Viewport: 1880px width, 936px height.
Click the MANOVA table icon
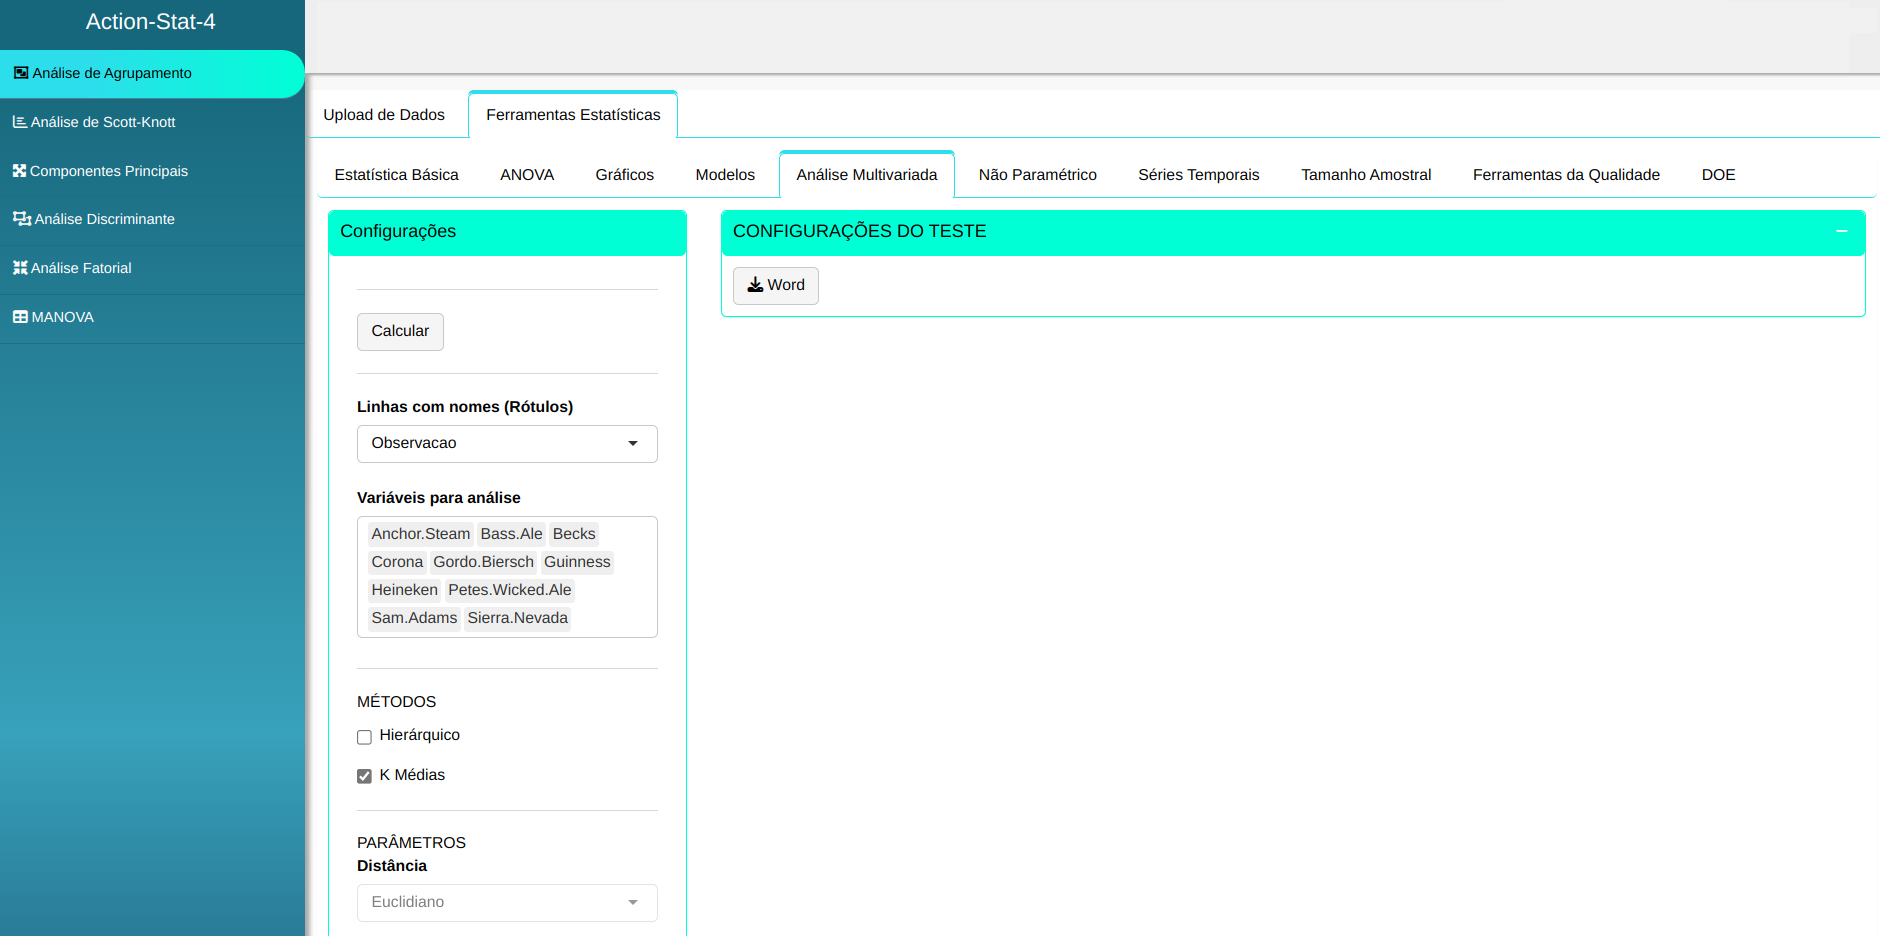click(x=20, y=317)
